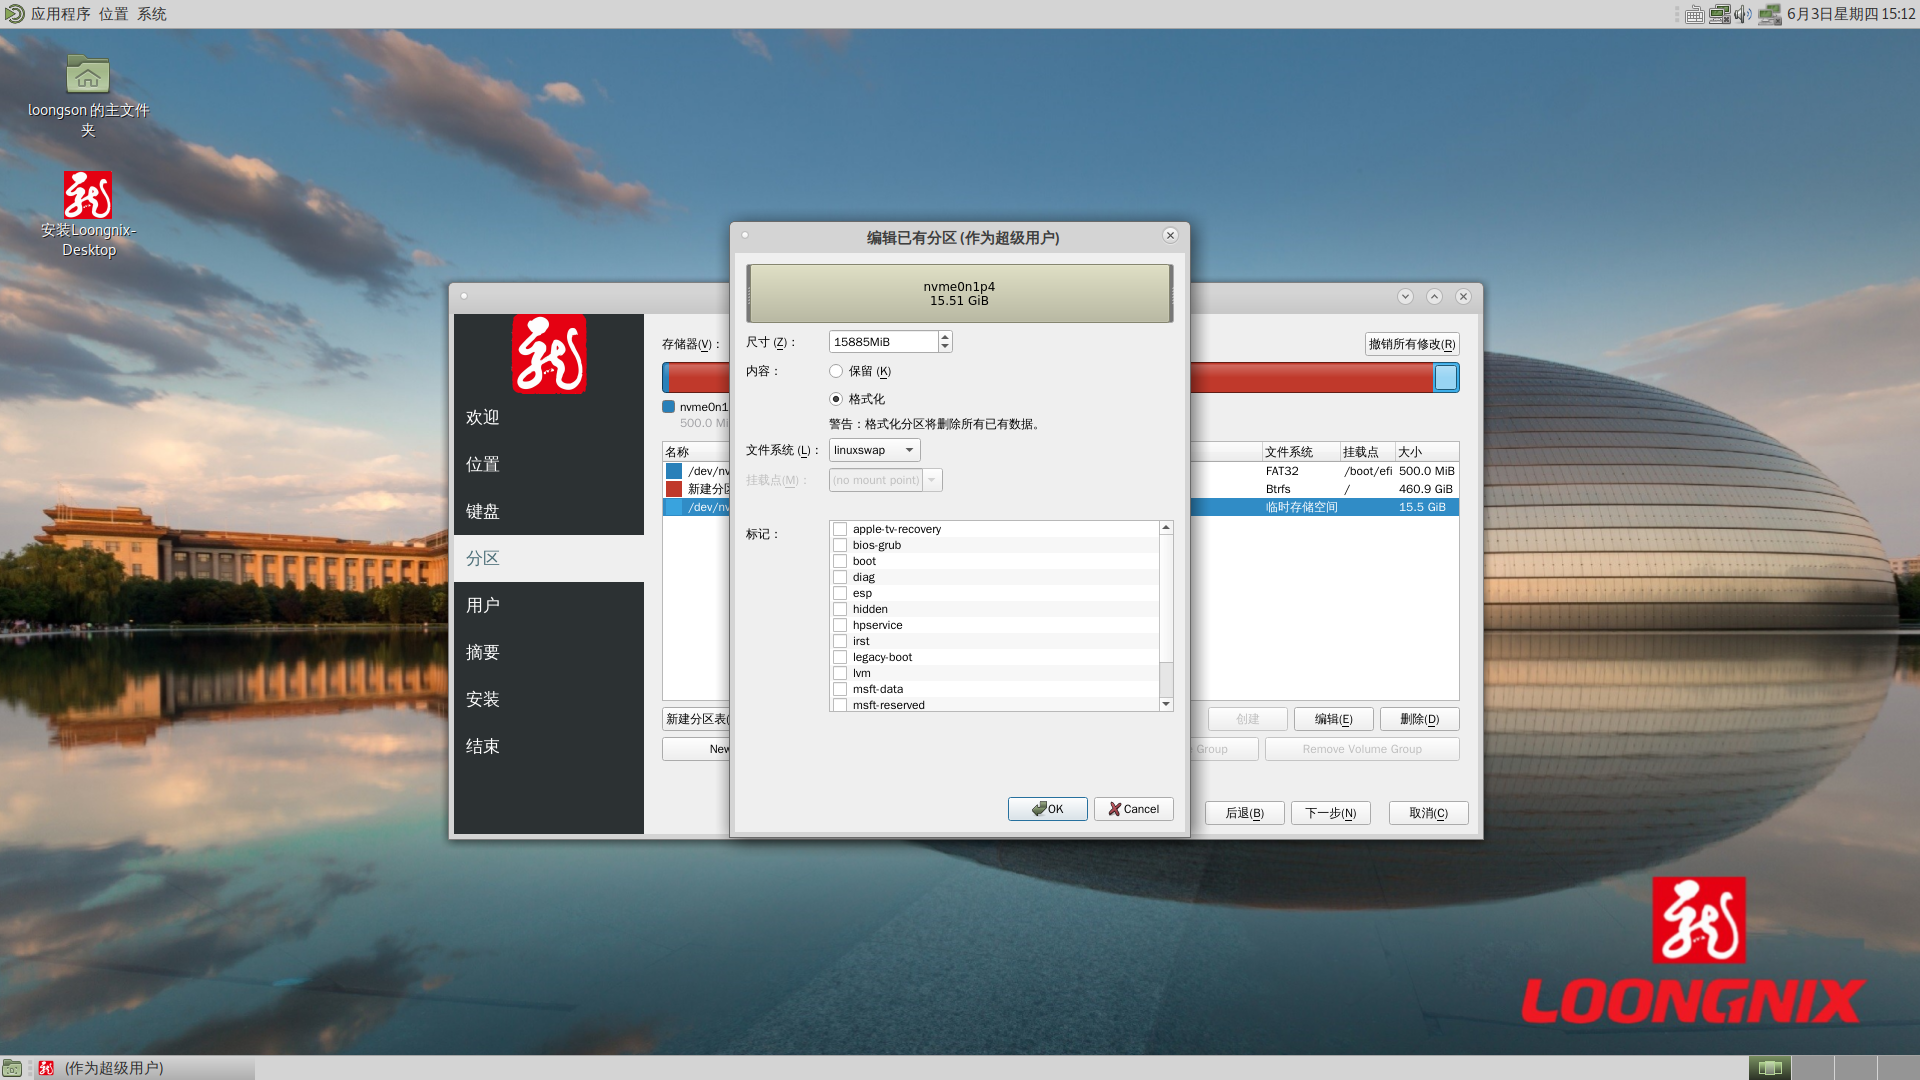Screen dimensions: 1920x1080
Task: Click the application launcher icon top left
Action: [x=15, y=13]
